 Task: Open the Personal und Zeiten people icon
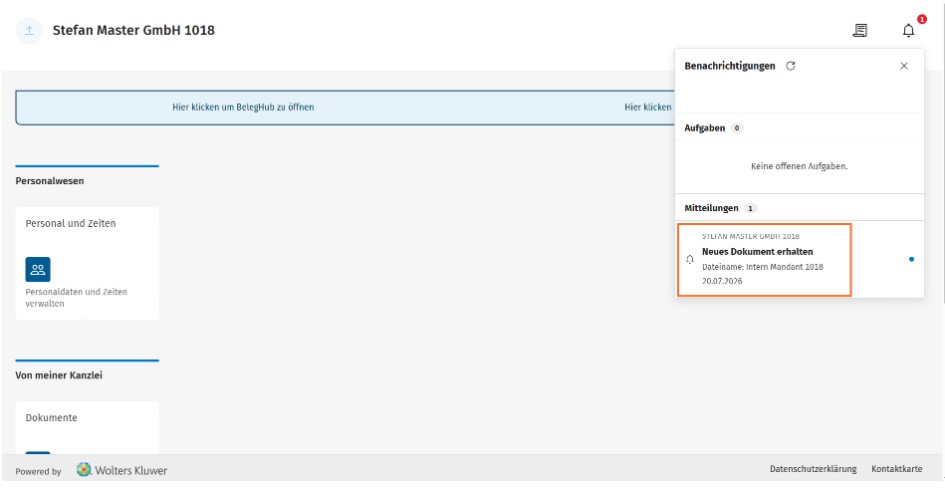coord(38,269)
